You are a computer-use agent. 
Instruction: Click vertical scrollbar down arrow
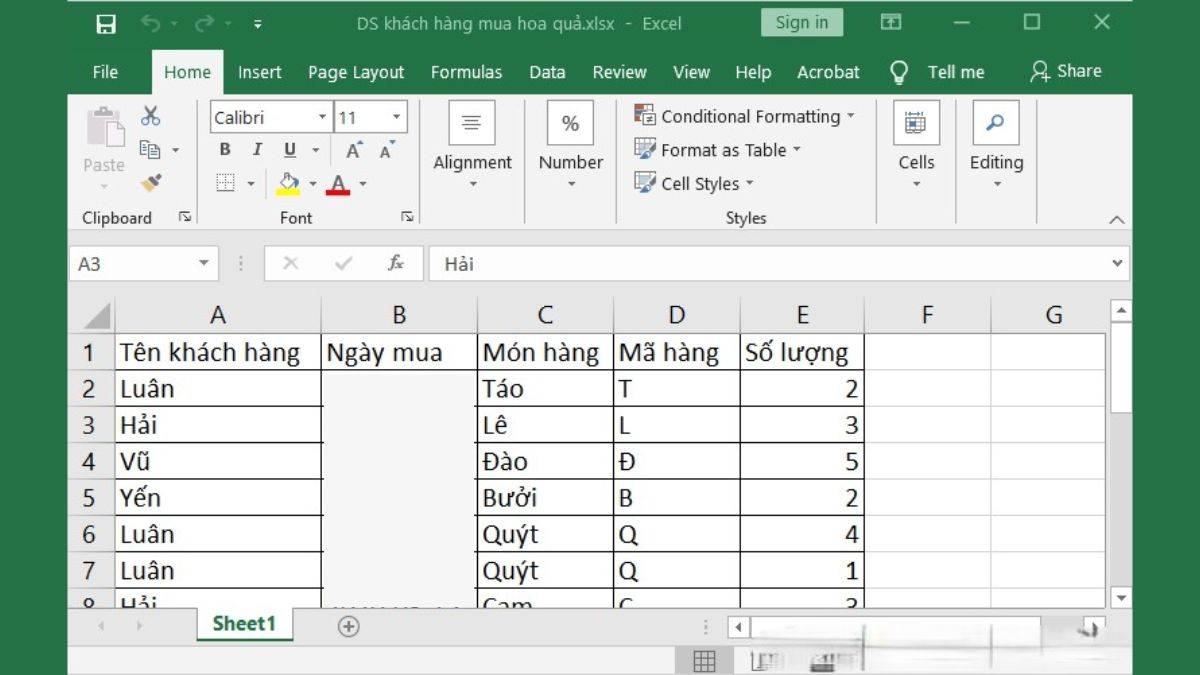pyautogui.click(x=1121, y=598)
